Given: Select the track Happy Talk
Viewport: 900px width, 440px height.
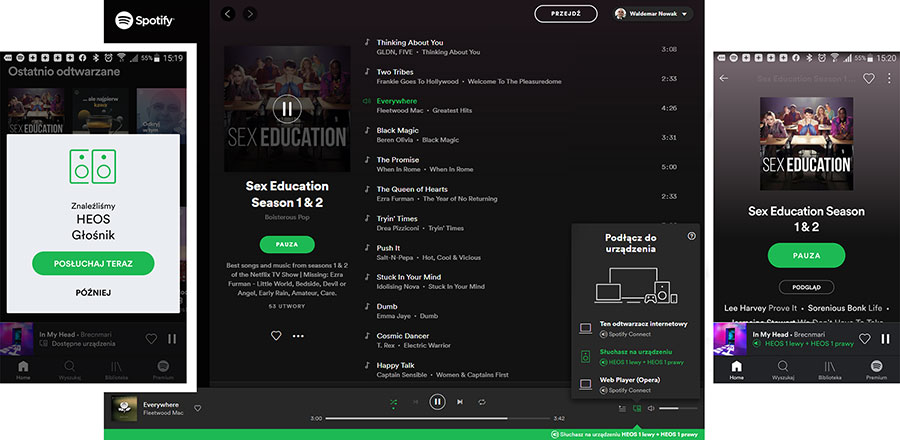Looking at the screenshot, I should [x=395, y=365].
